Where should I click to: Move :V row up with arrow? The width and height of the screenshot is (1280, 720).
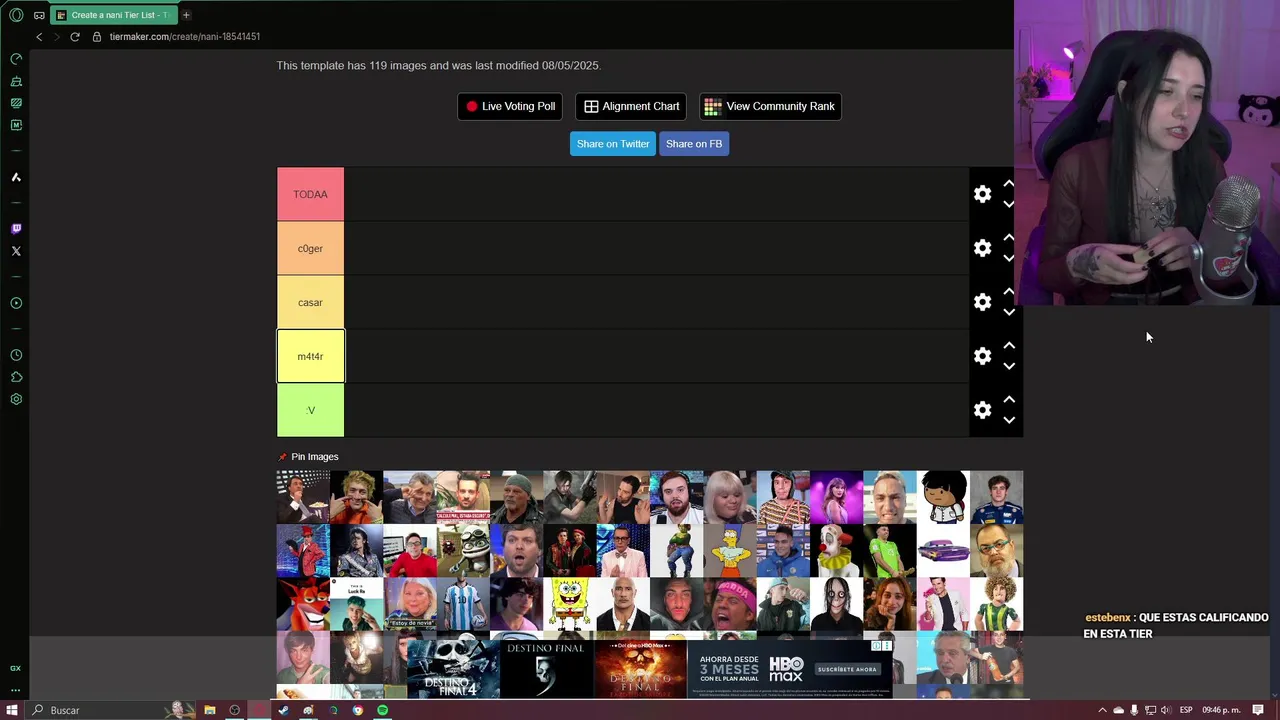[1009, 400]
